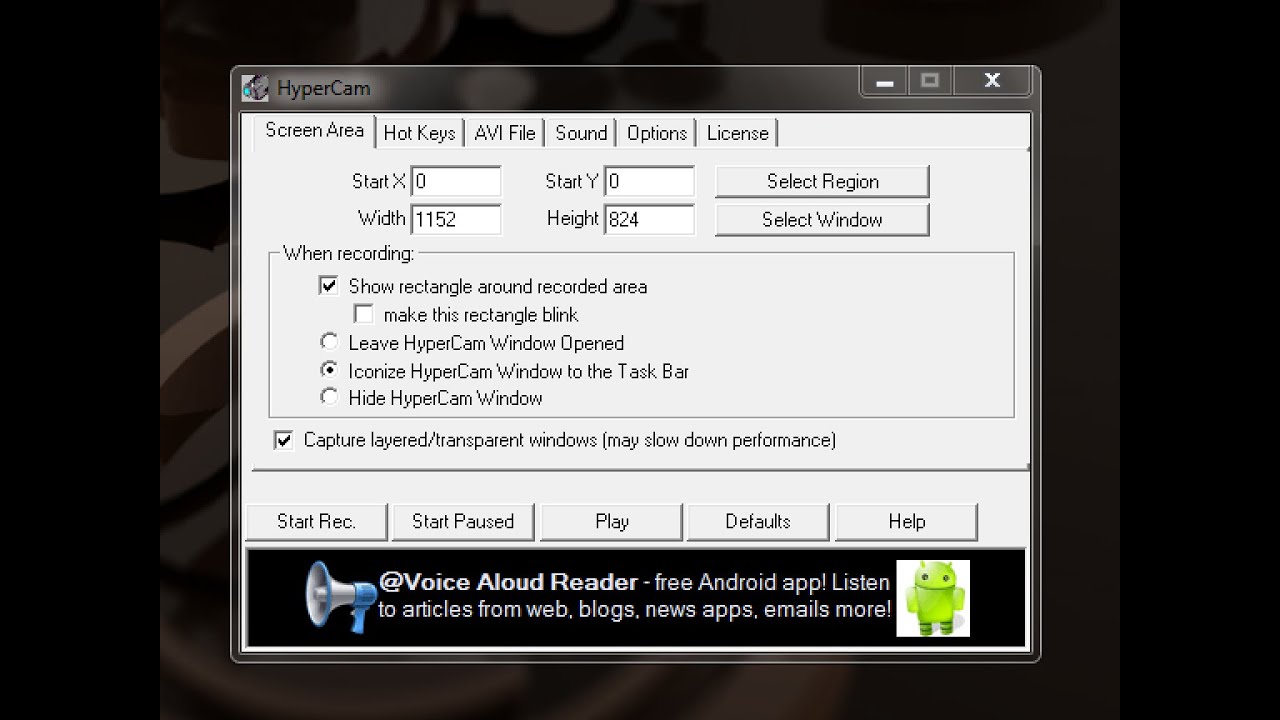Click the Width input field
Image resolution: width=1280 pixels, height=720 pixels.
tap(456, 219)
